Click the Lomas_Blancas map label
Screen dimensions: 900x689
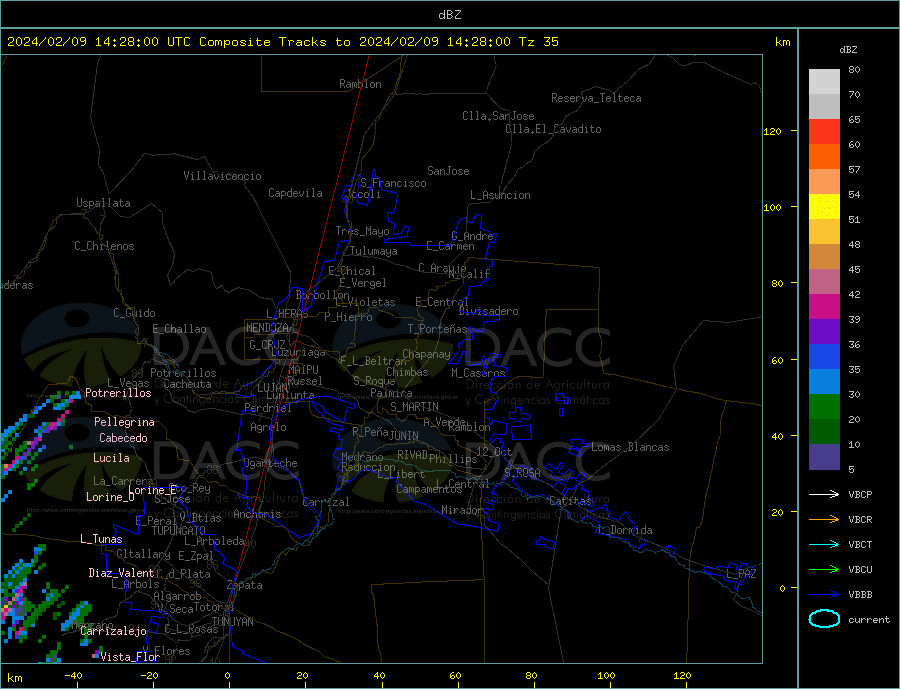point(630,447)
